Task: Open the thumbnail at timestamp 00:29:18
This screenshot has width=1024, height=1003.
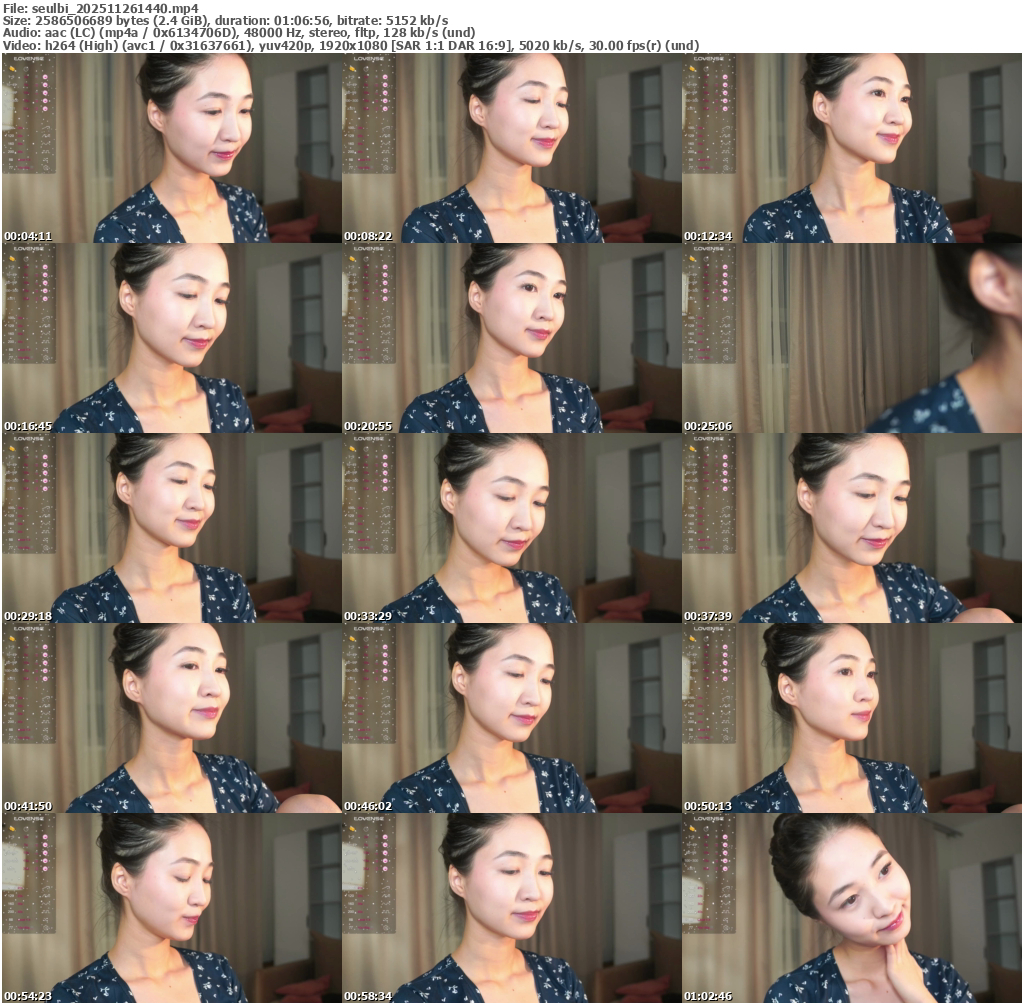Action: point(172,528)
